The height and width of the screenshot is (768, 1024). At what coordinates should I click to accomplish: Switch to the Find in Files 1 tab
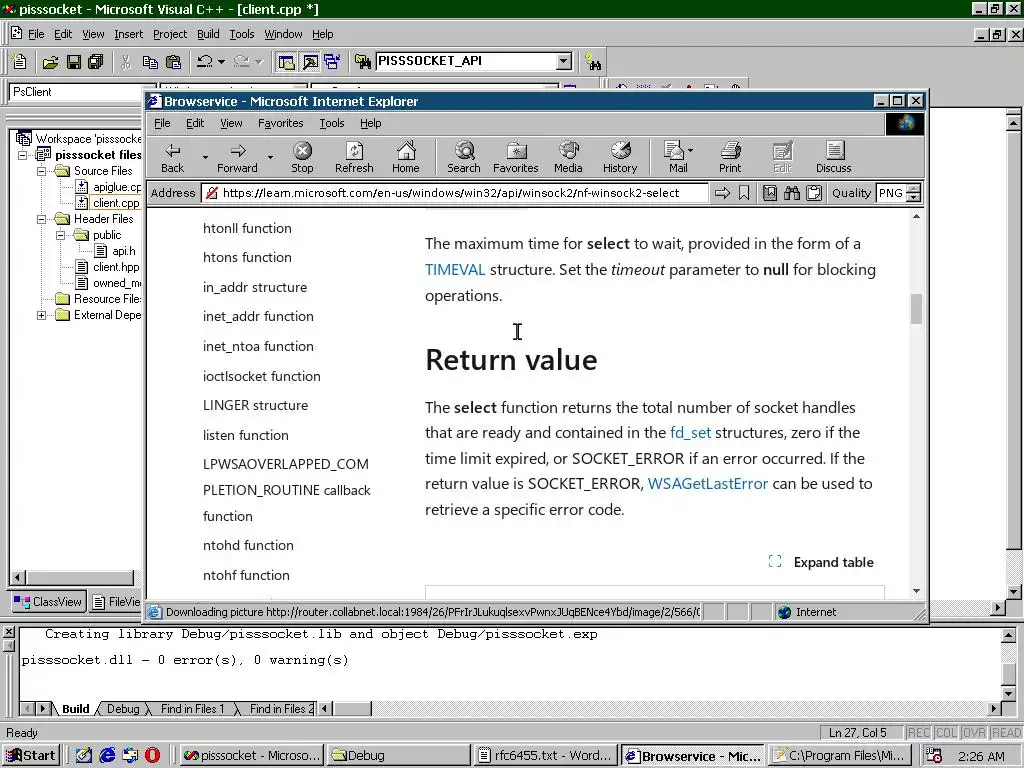pyautogui.click(x=192, y=709)
